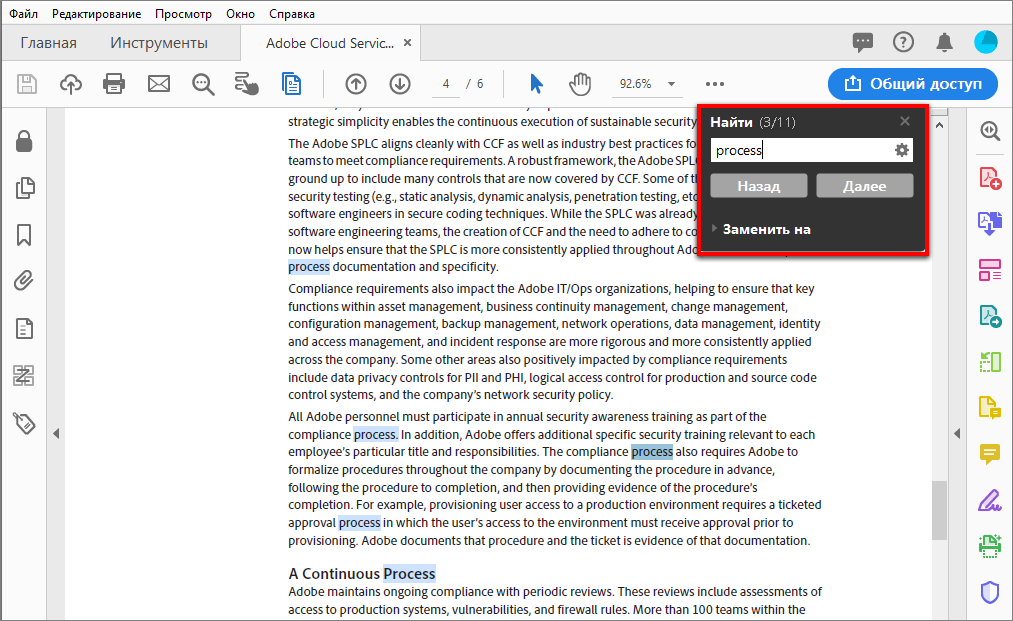Go to the next page arrow
Screen dimensions: 1013x621
(400, 84)
